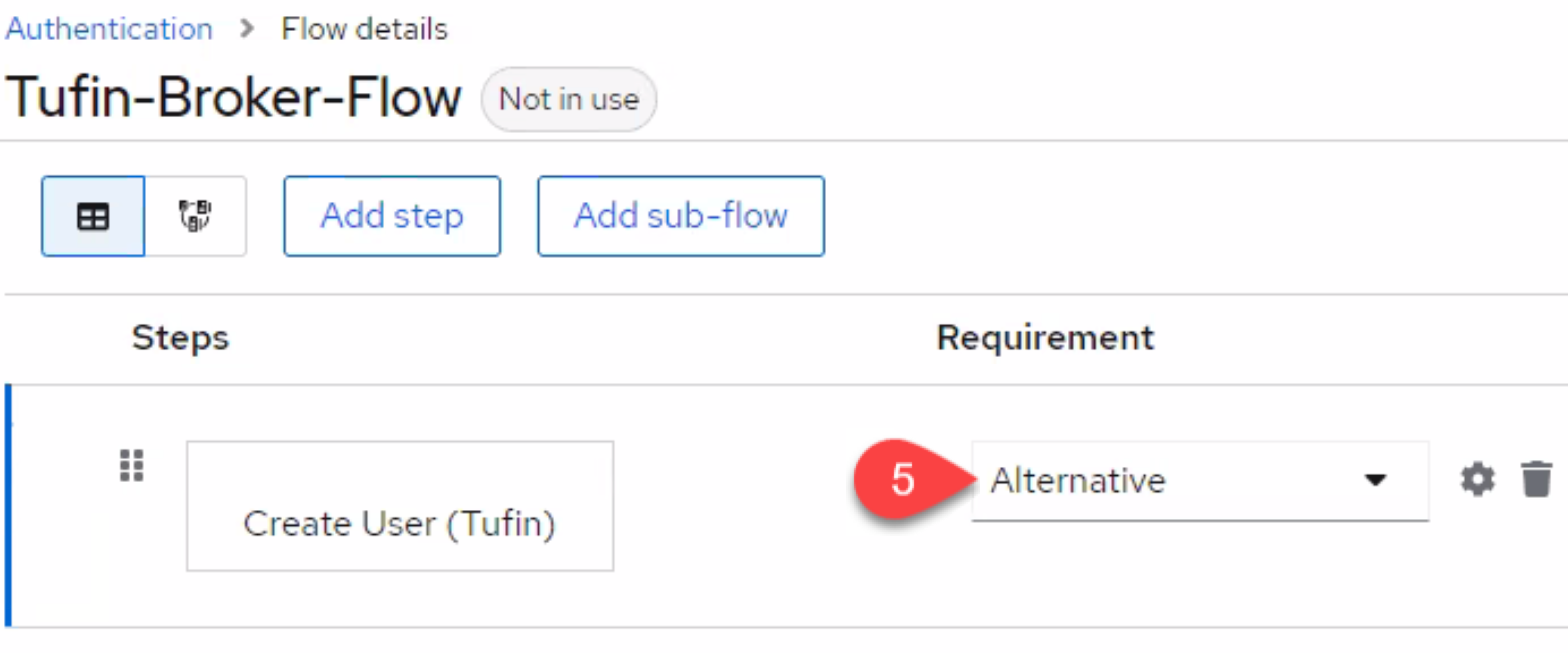Click the Authentication breadcrumb link

click(109, 29)
